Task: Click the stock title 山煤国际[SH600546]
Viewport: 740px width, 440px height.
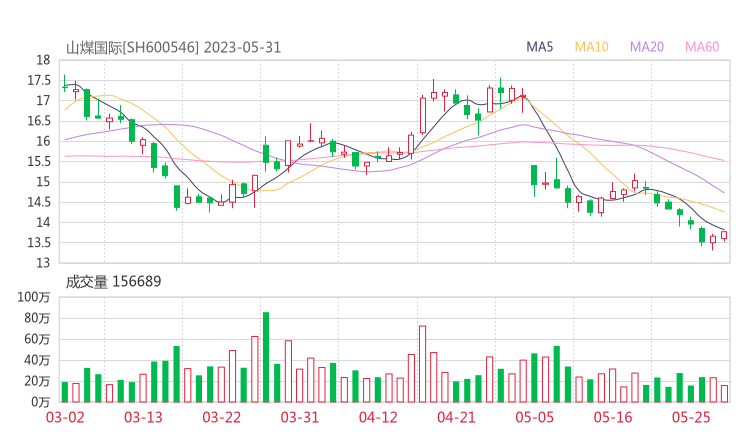Action: point(133,48)
